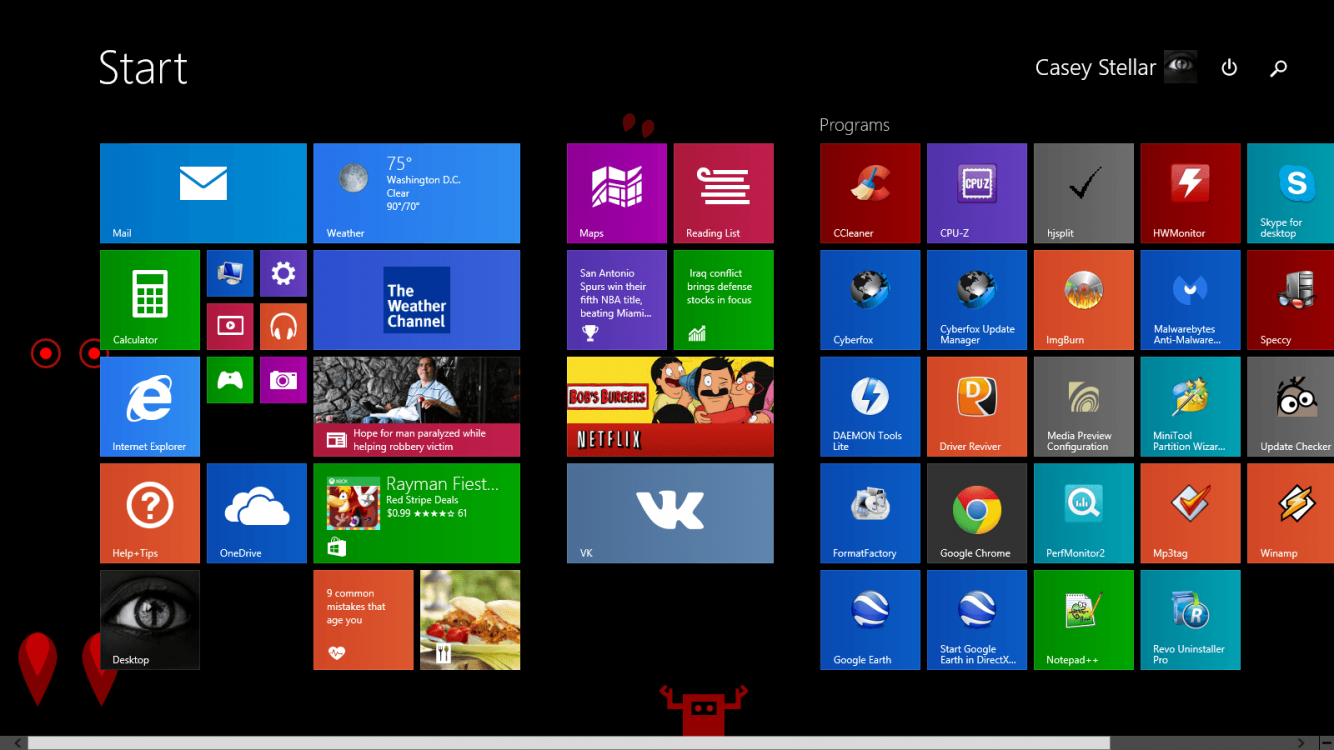Open the small Camera tile

pyautogui.click(x=283, y=380)
